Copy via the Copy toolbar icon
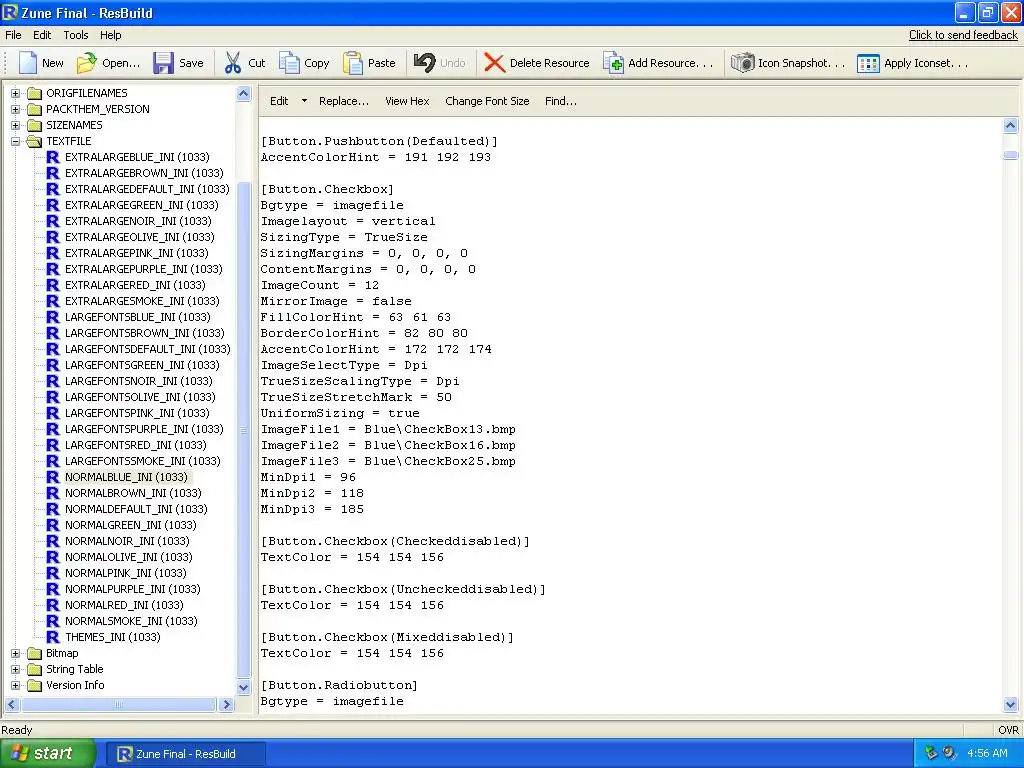 pyautogui.click(x=289, y=63)
